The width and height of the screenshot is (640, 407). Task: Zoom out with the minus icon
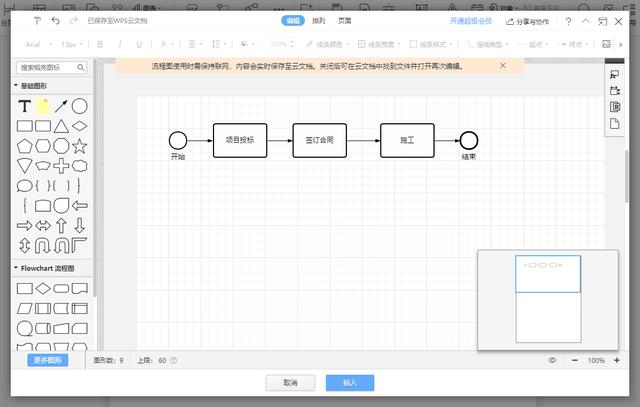tap(575, 360)
